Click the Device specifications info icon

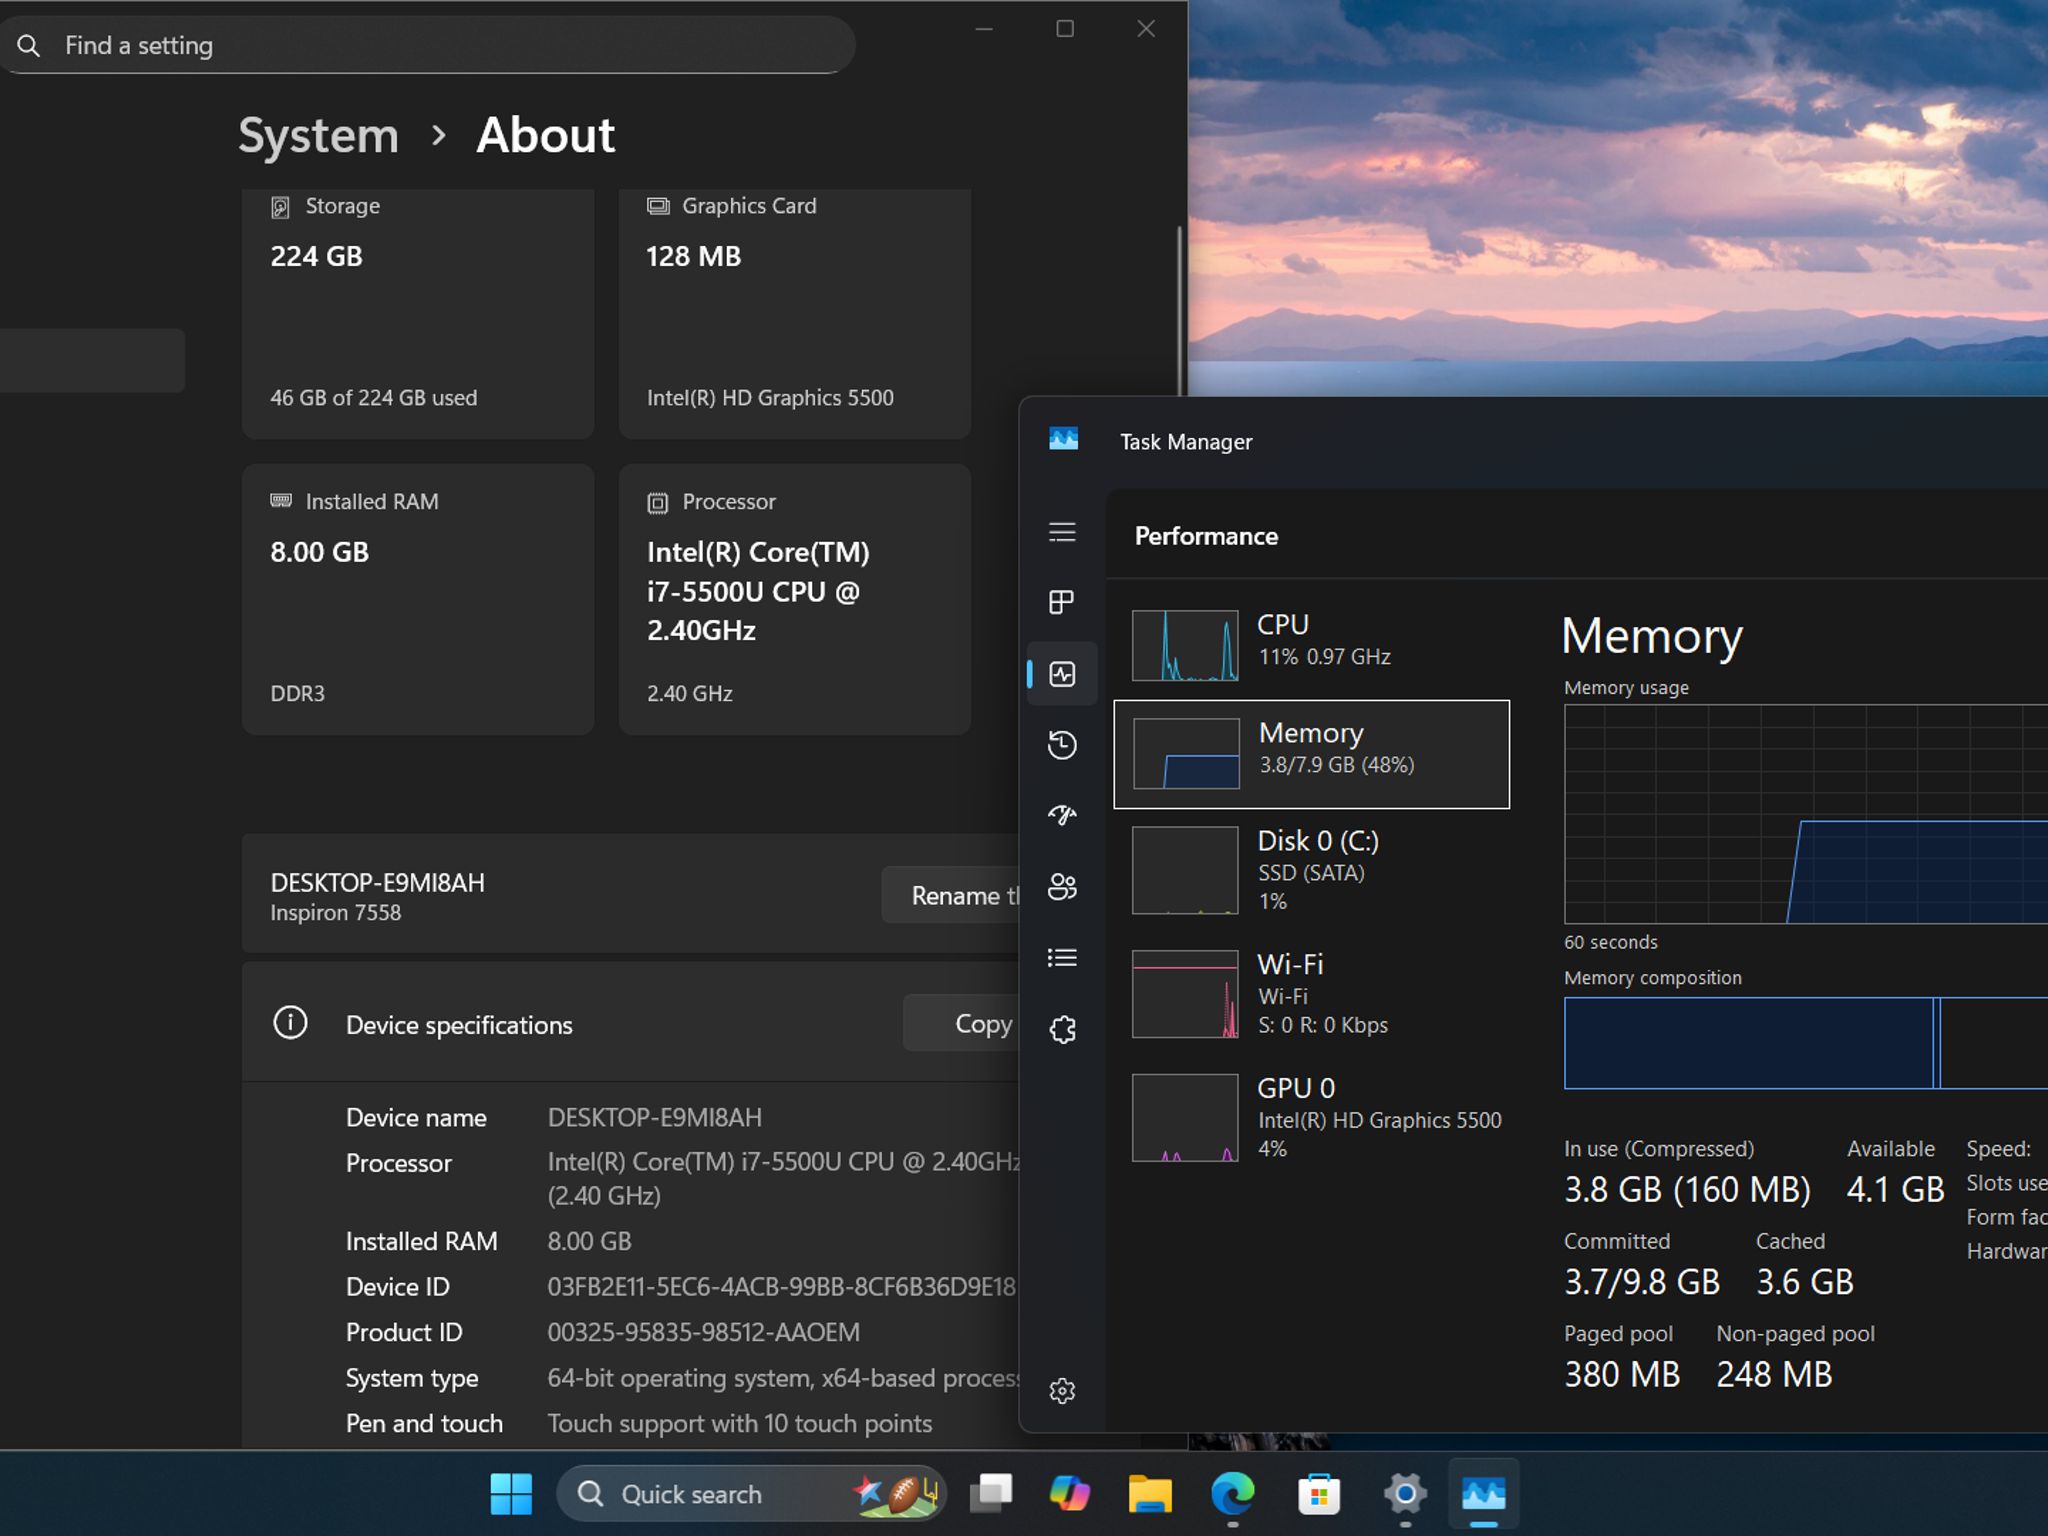tap(290, 1023)
